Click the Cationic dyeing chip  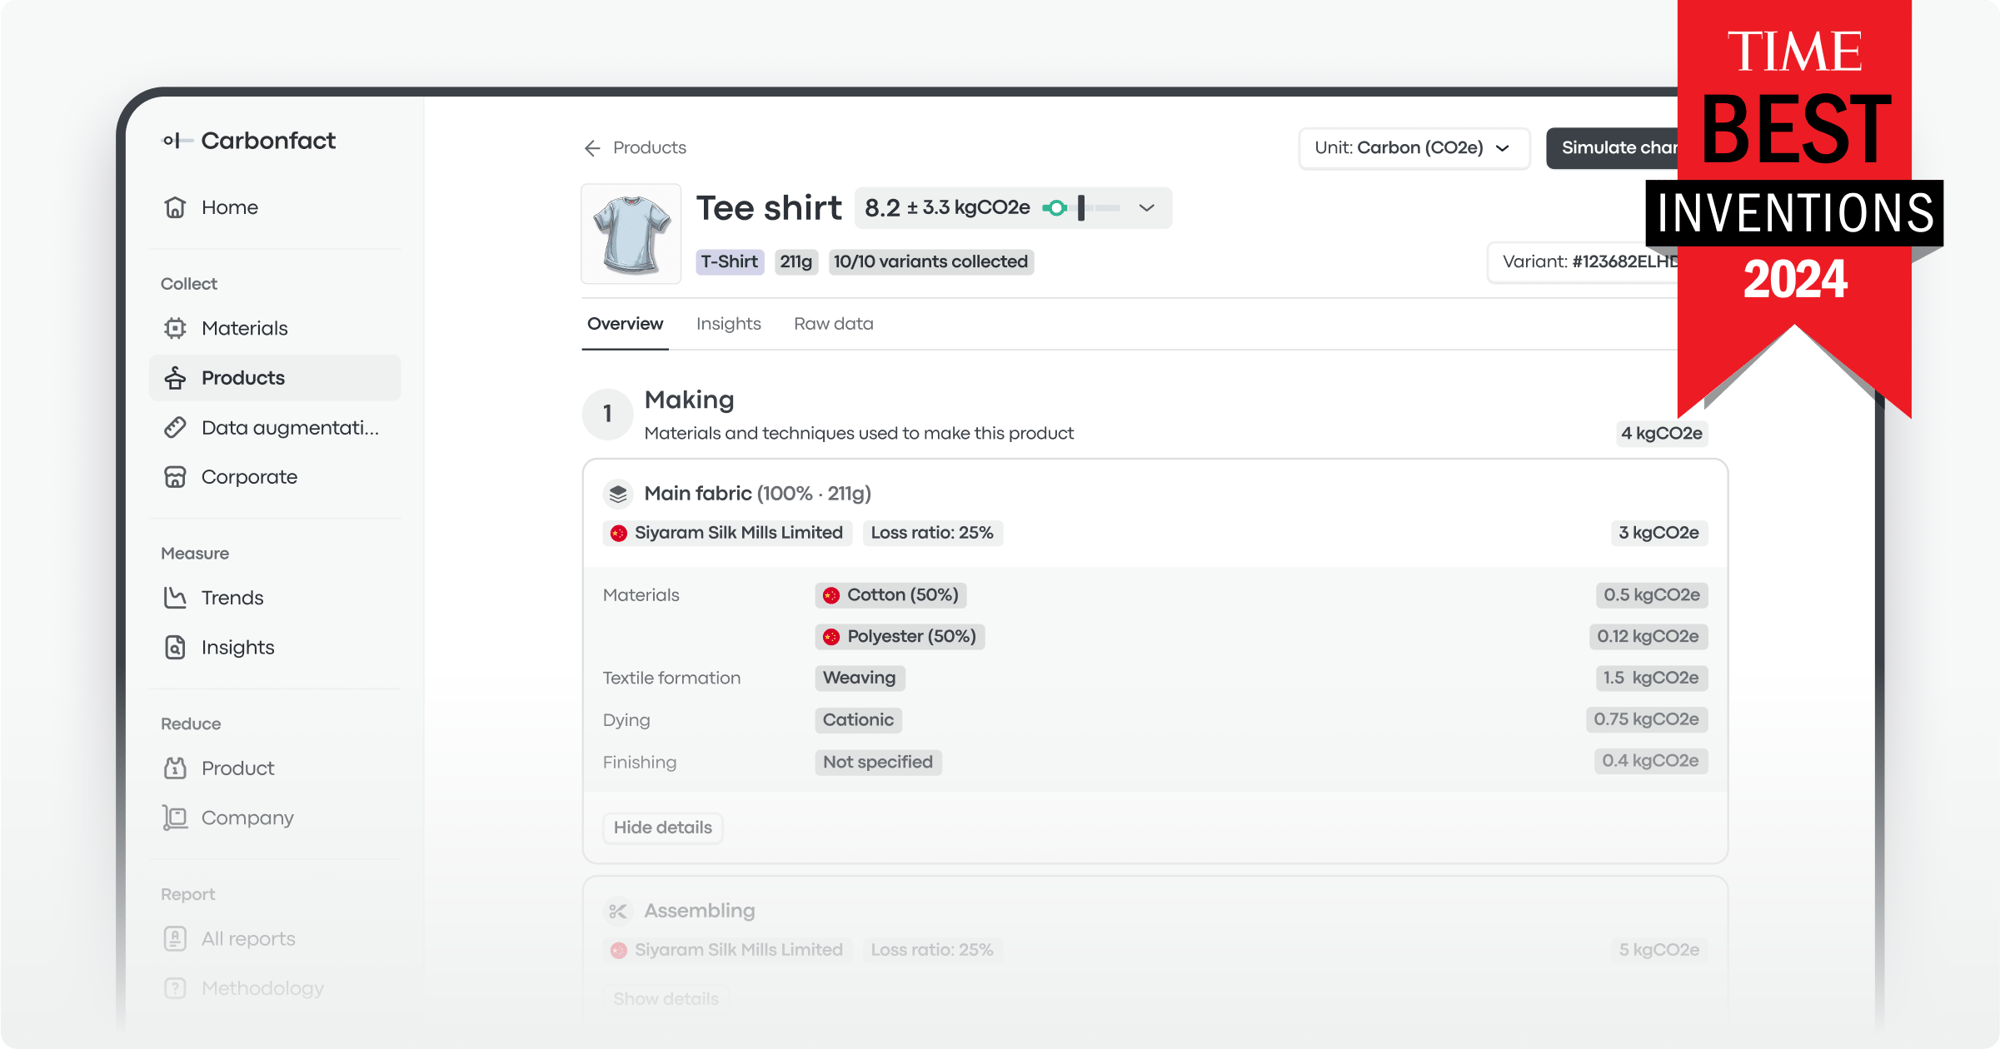[858, 720]
